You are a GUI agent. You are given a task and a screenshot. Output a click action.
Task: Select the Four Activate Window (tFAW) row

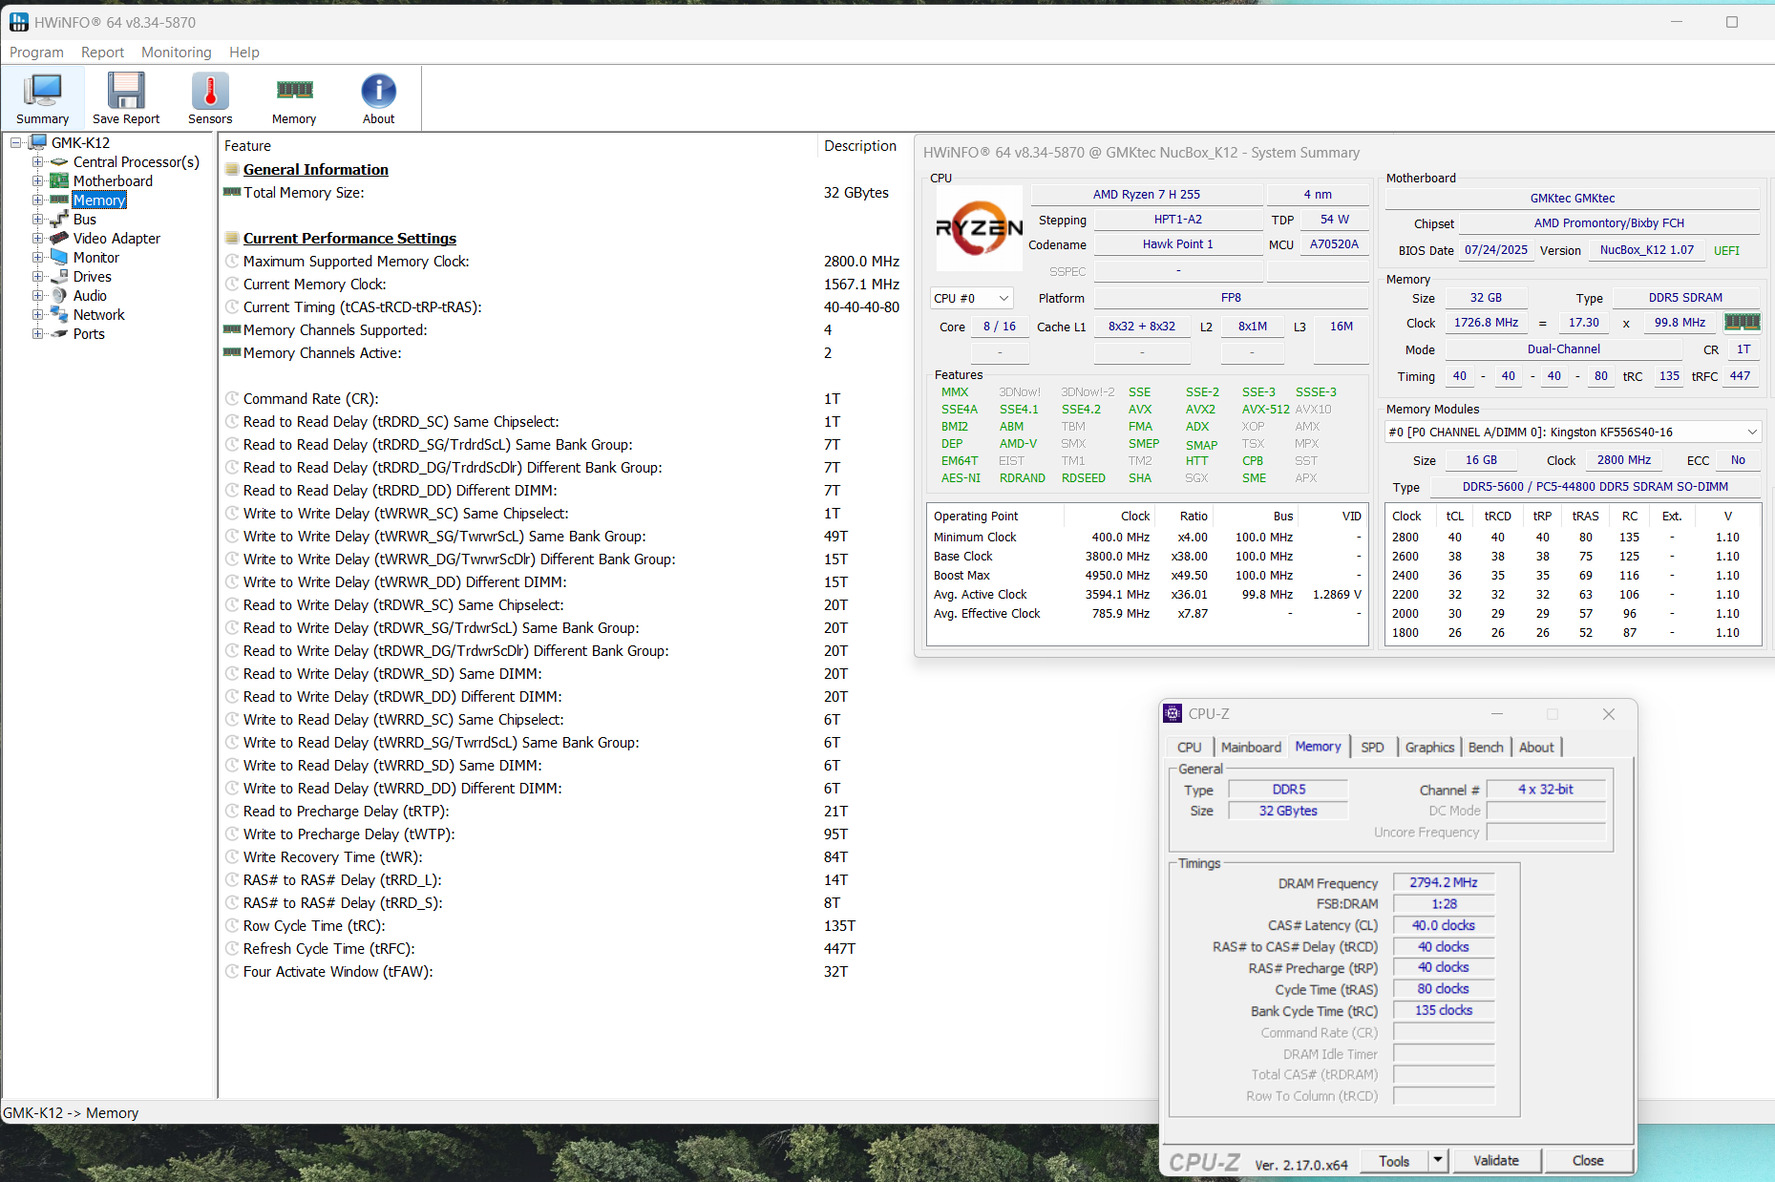[x=562, y=971]
